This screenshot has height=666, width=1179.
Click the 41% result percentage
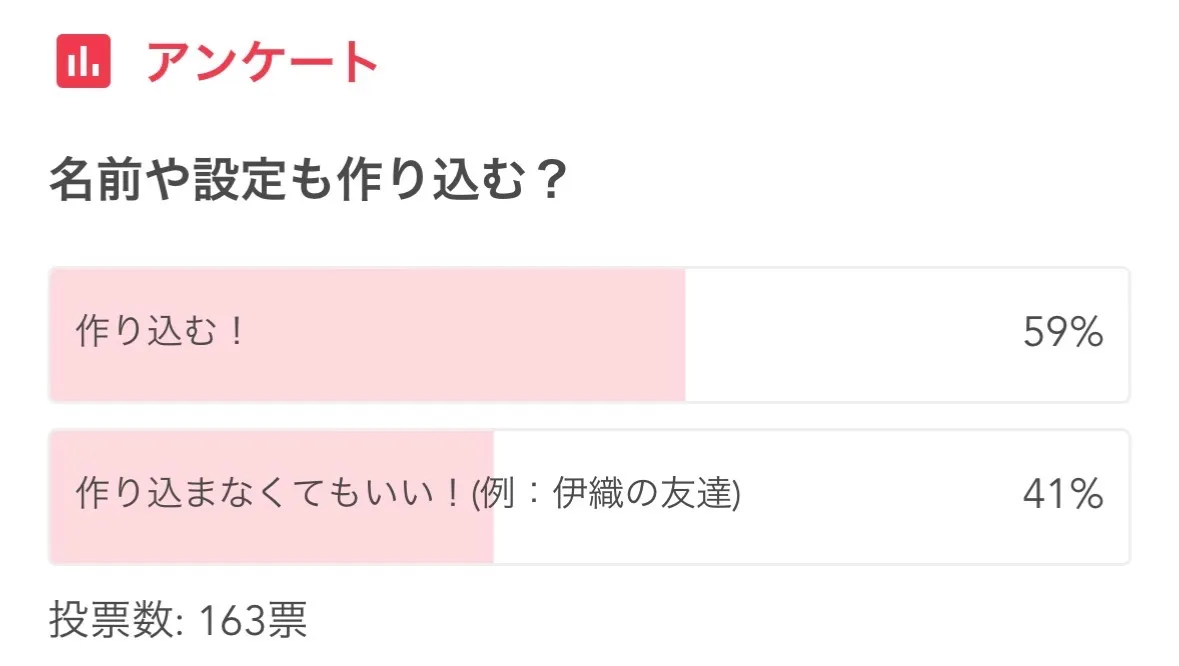[1062, 495]
